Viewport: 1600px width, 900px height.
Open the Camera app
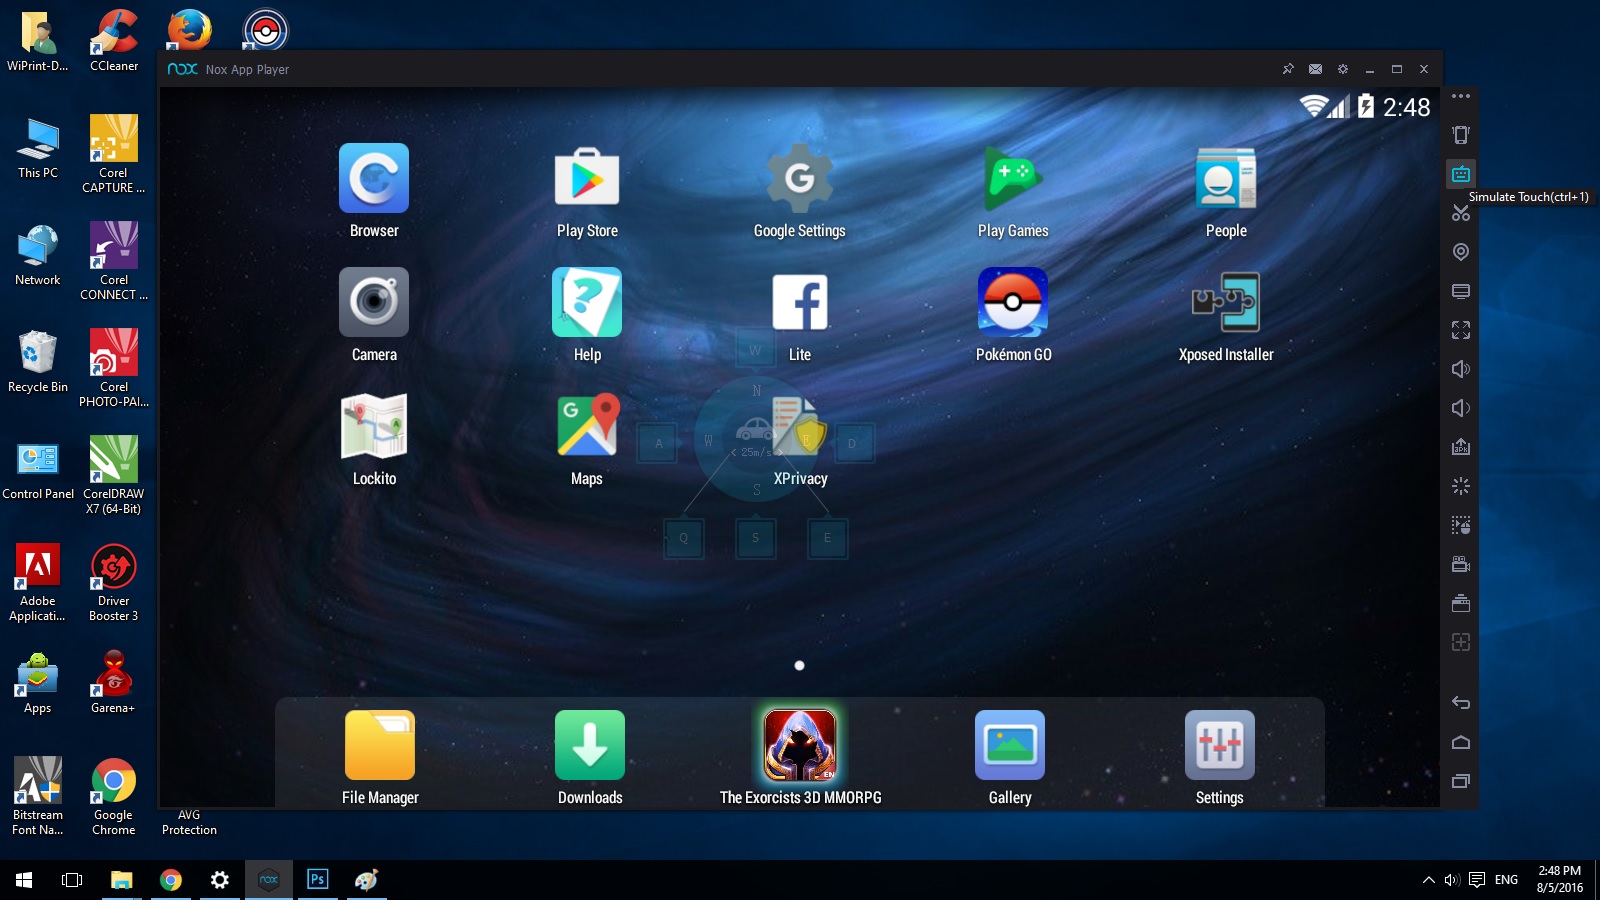374,302
